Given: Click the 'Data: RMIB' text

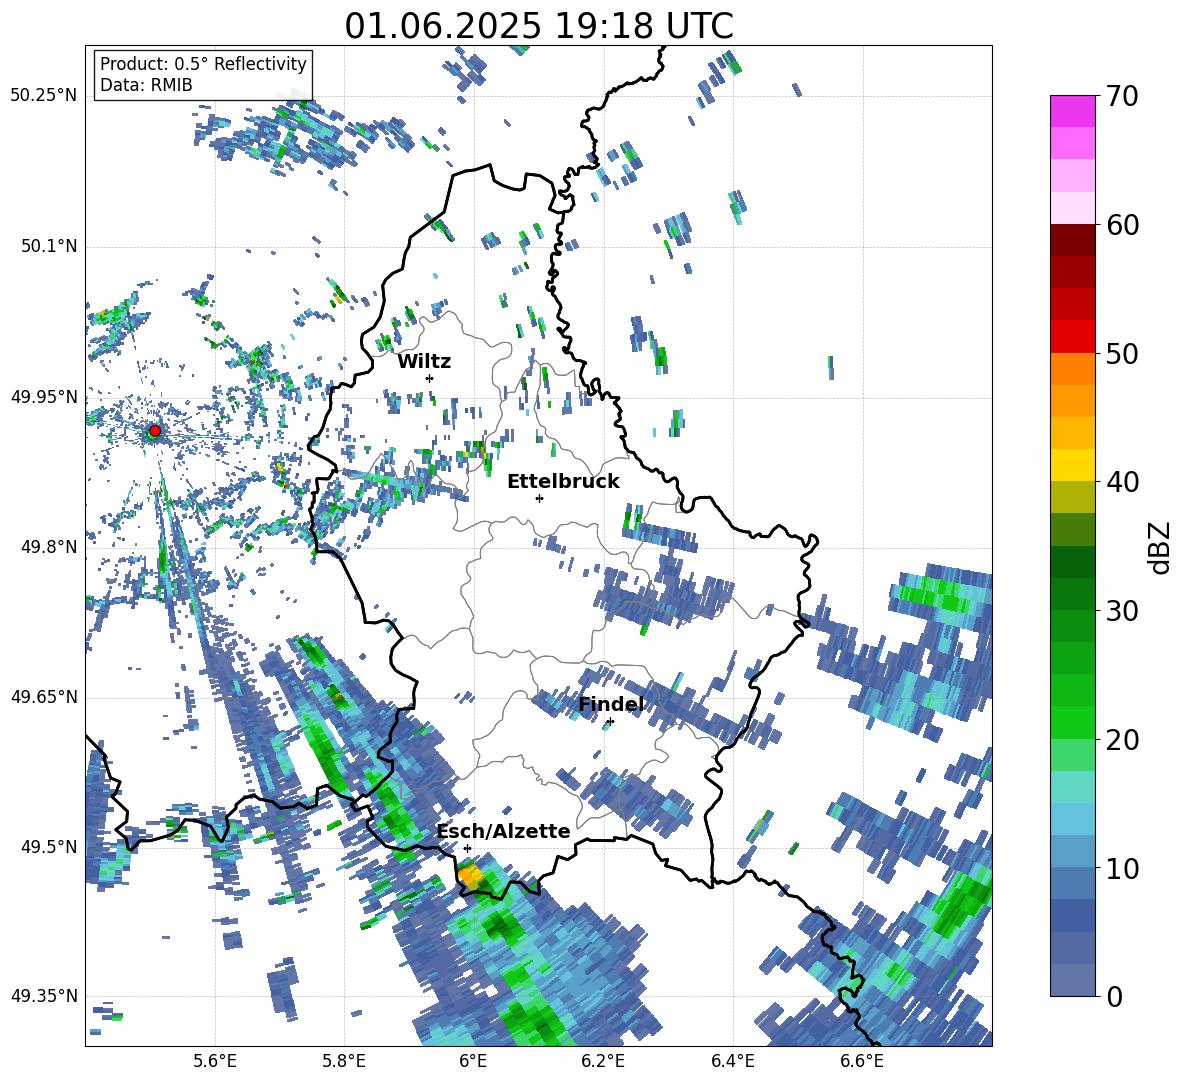Looking at the screenshot, I should click(x=146, y=85).
